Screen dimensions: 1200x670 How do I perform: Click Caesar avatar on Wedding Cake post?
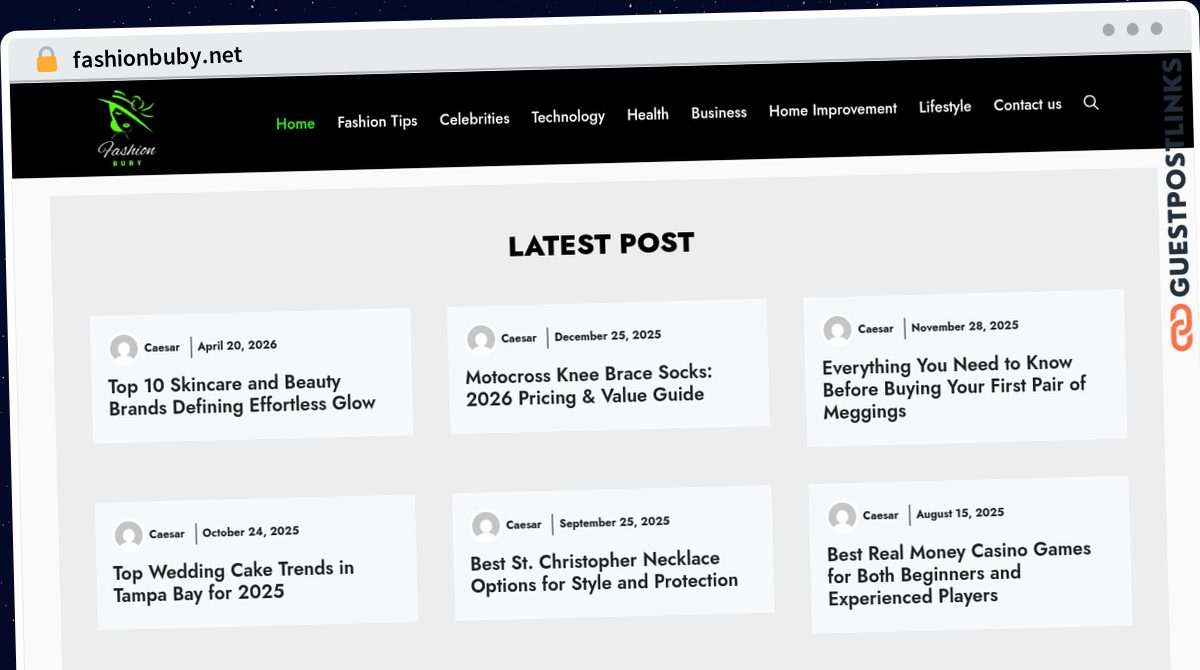(x=128, y=535)
